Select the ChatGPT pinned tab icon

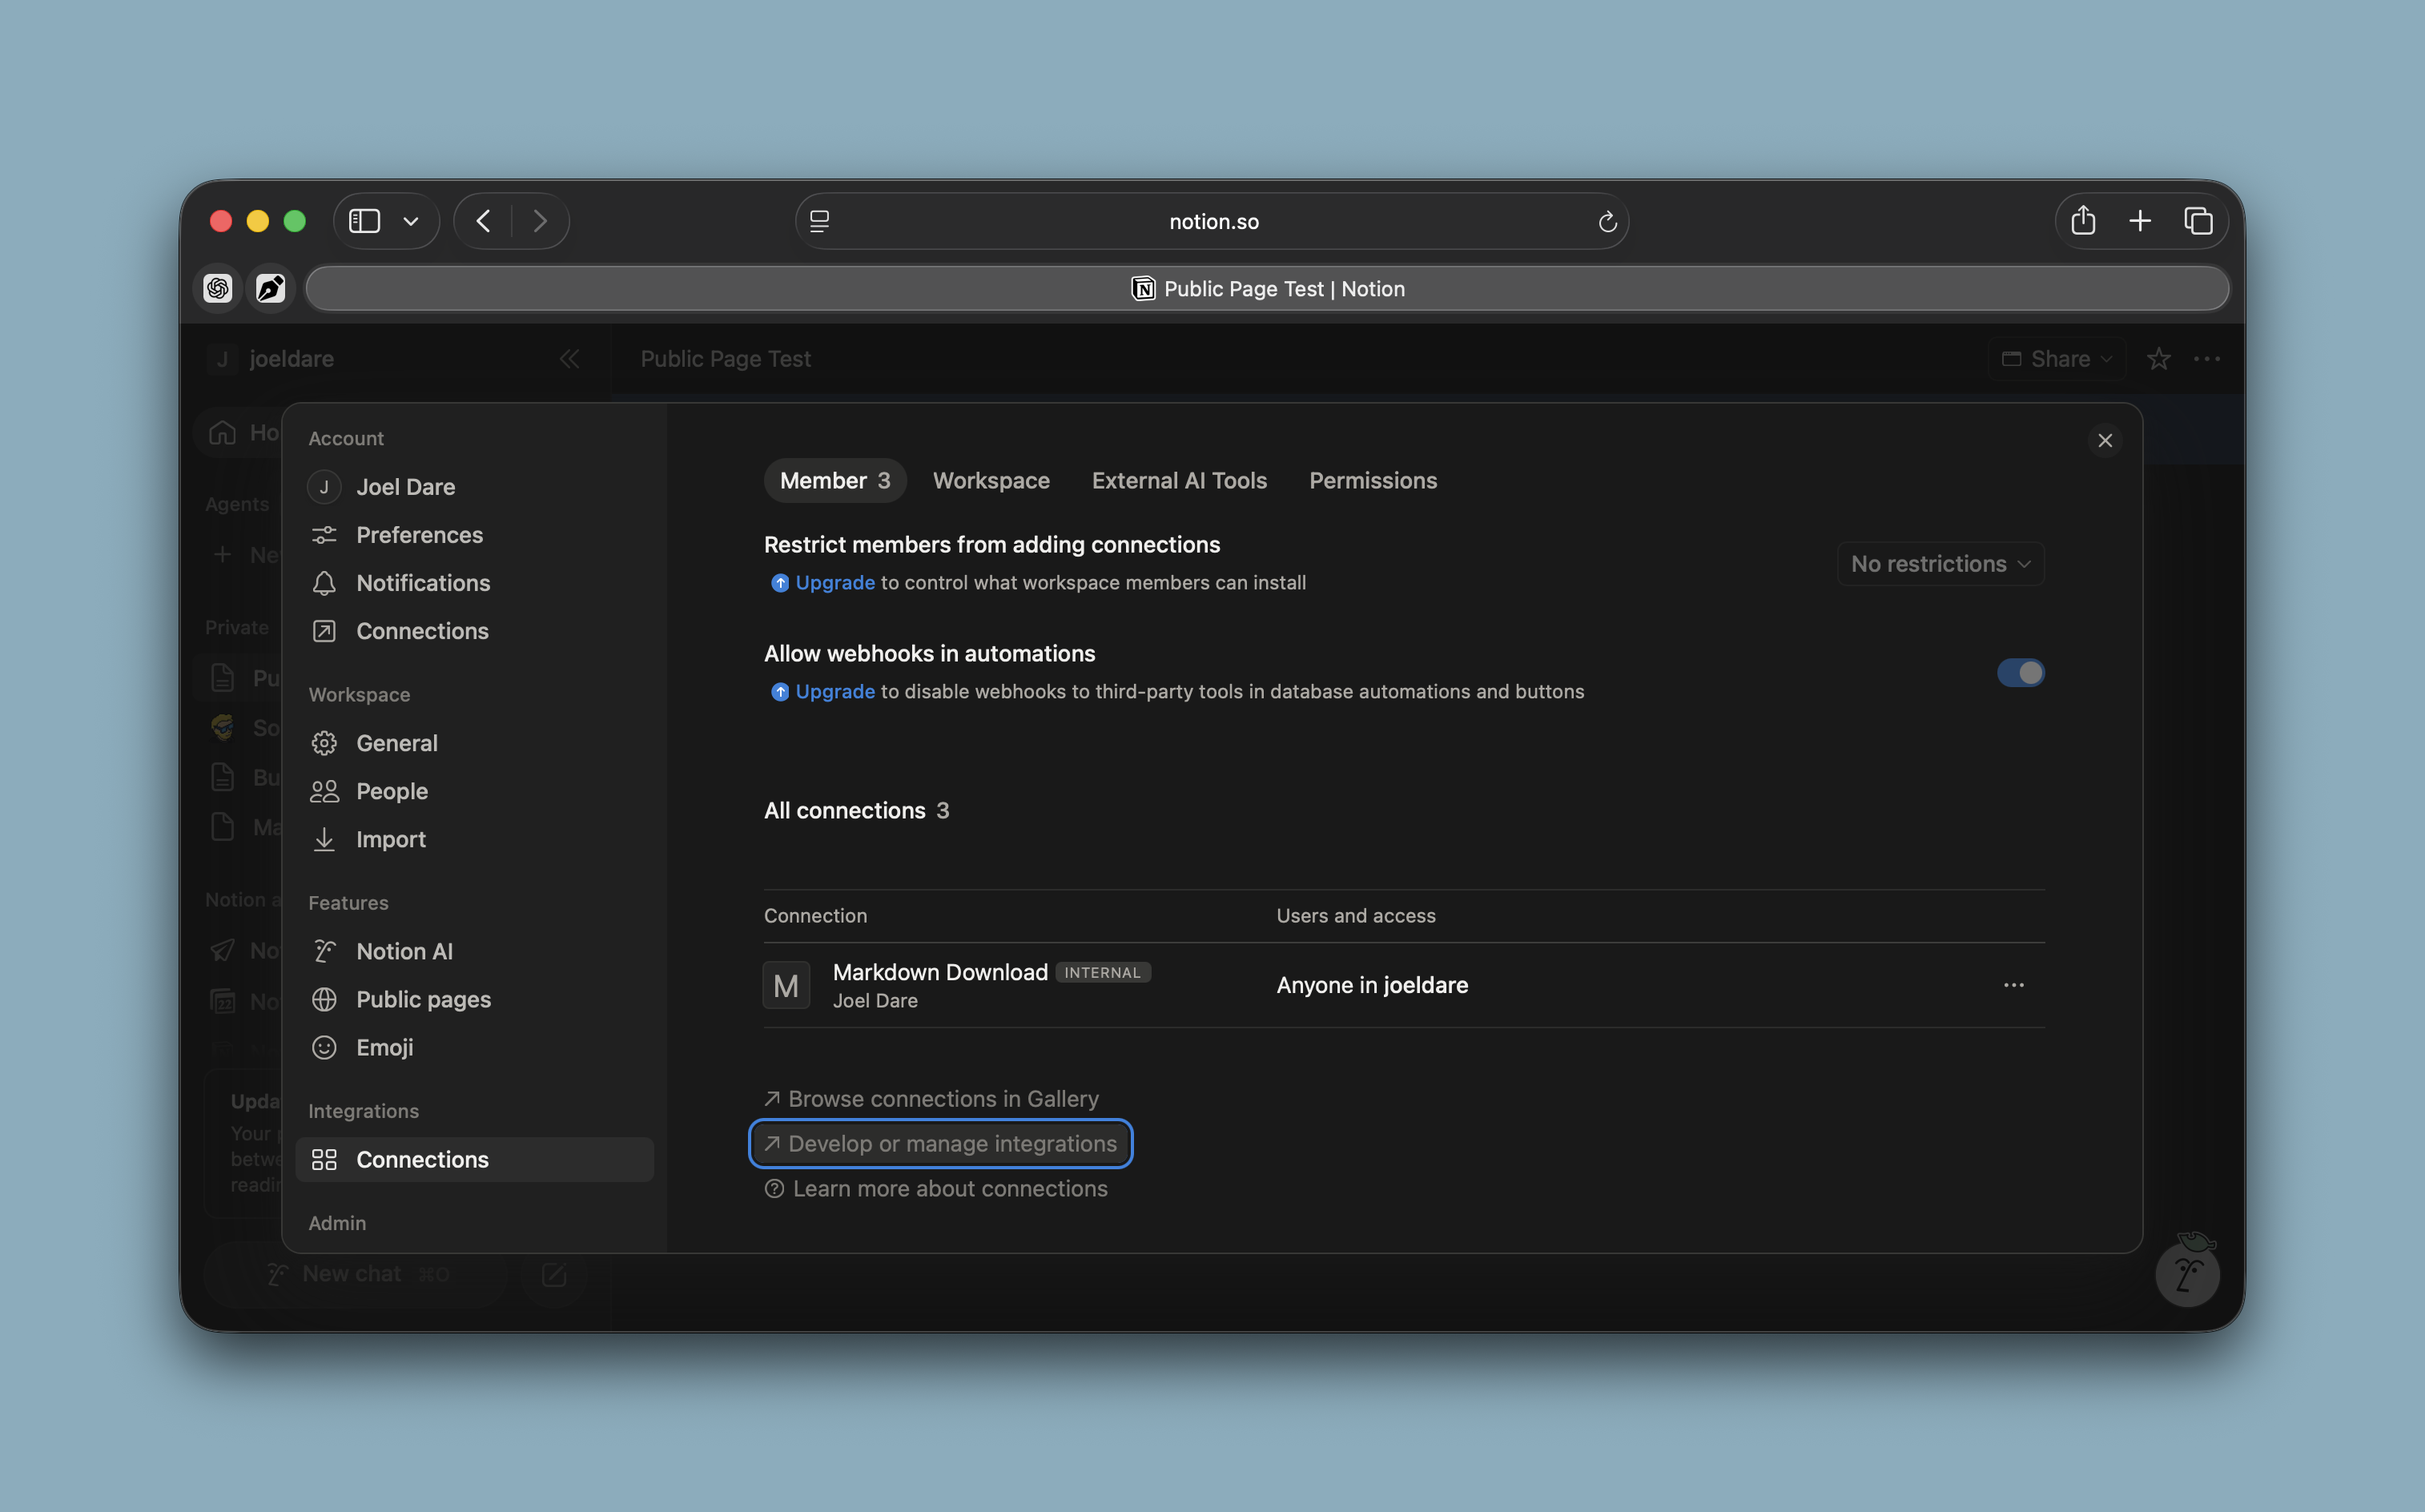point(218,288)
